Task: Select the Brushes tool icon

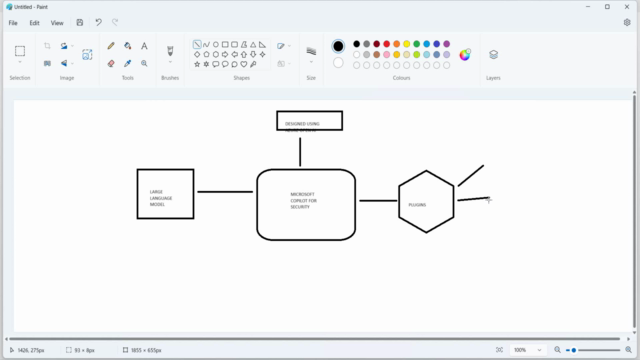Action: click(x=170, y=51)
